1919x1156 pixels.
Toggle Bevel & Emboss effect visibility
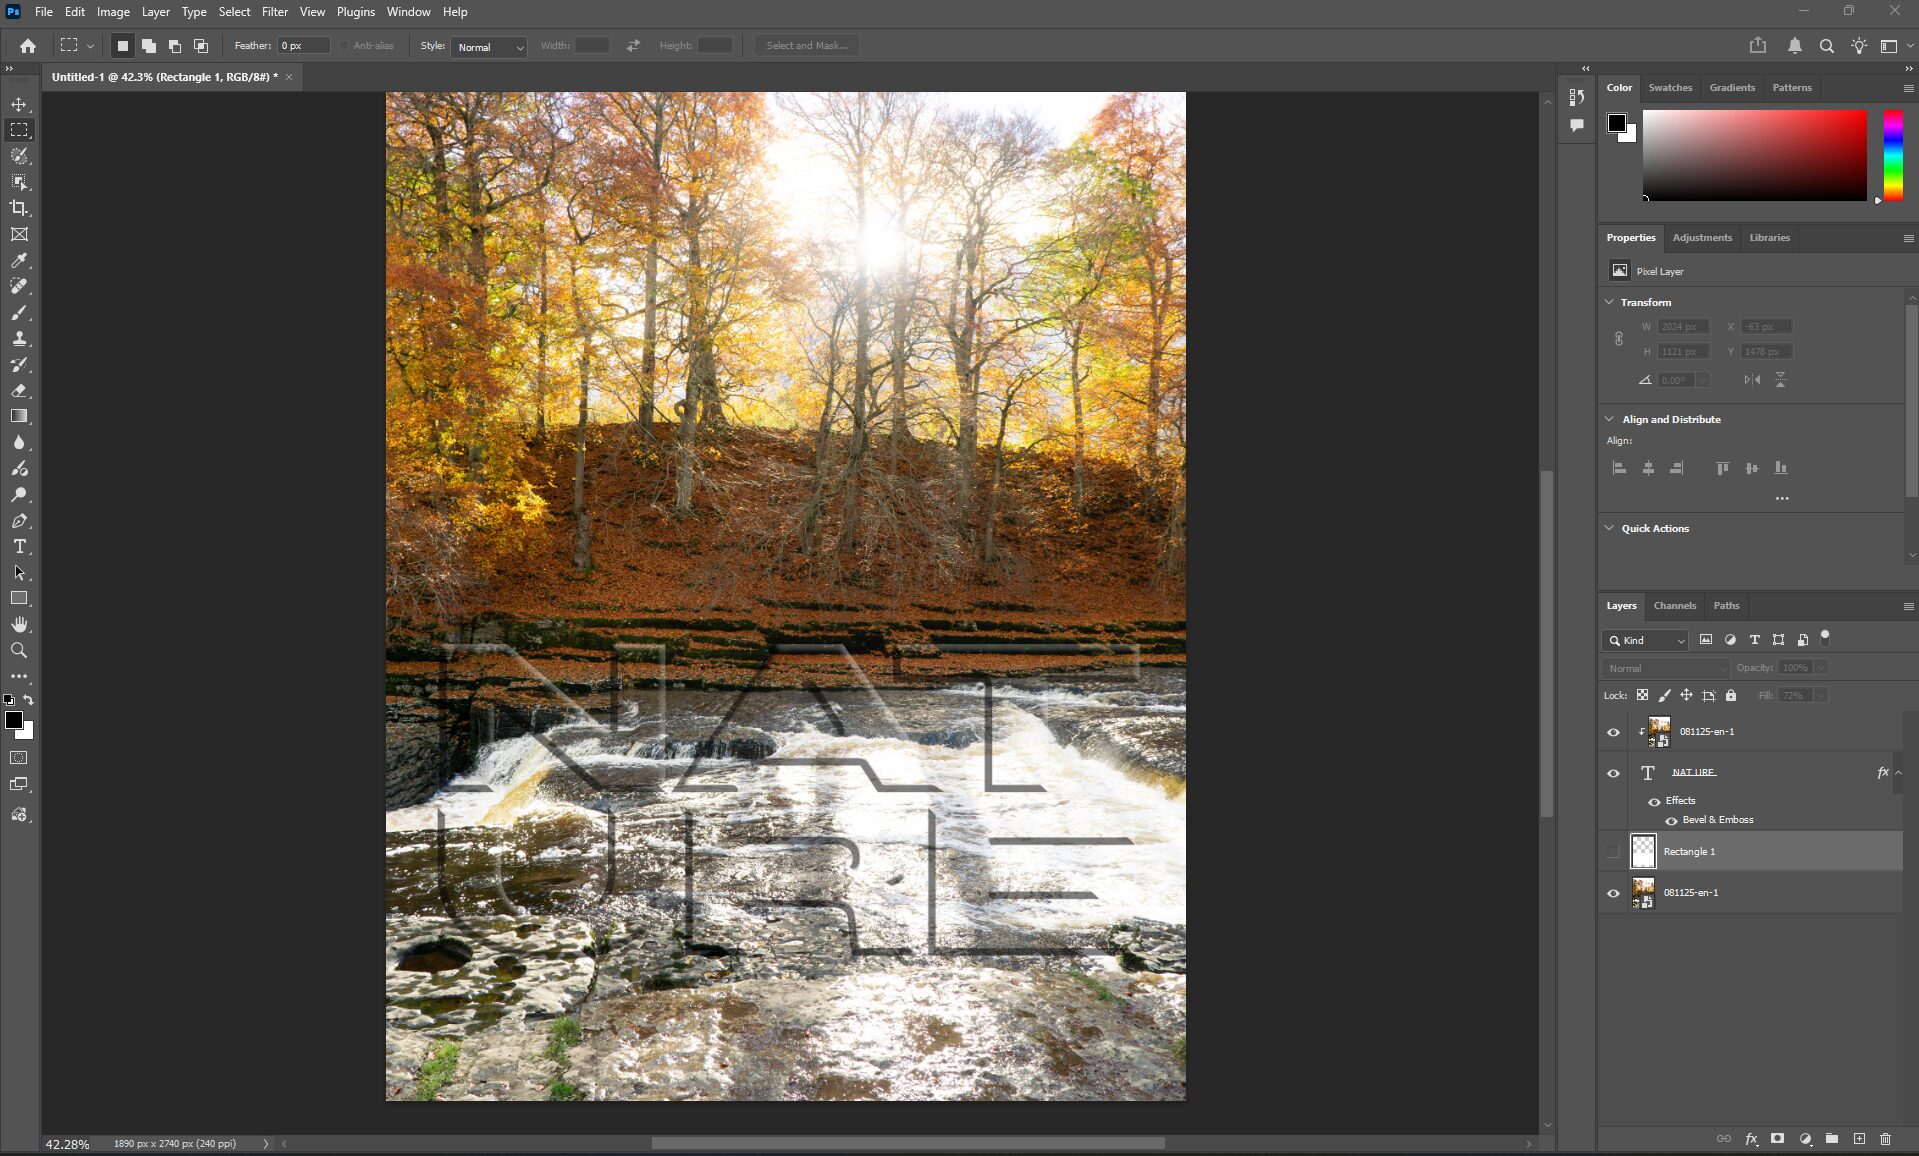(x=1671, y=820)
